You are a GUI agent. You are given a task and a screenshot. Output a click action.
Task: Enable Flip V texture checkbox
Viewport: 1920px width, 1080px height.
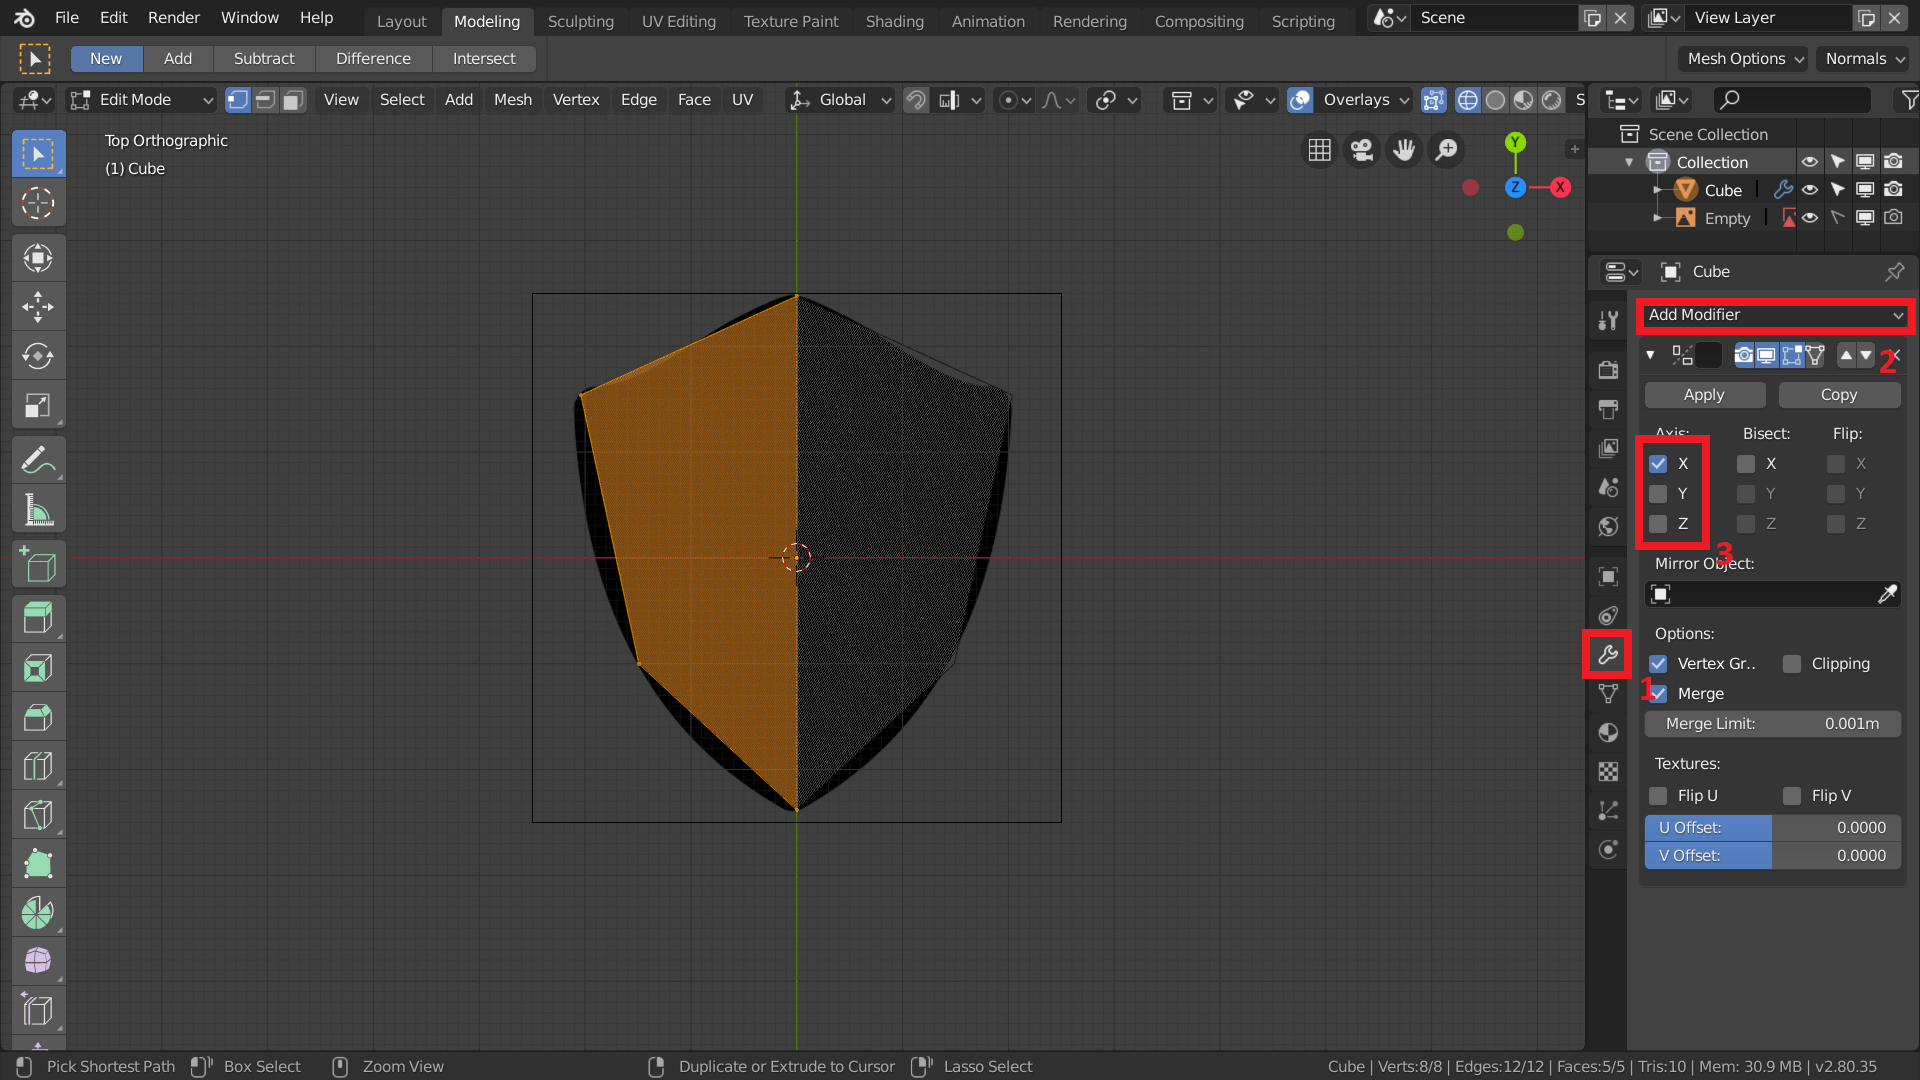(x=1792, y=796)
